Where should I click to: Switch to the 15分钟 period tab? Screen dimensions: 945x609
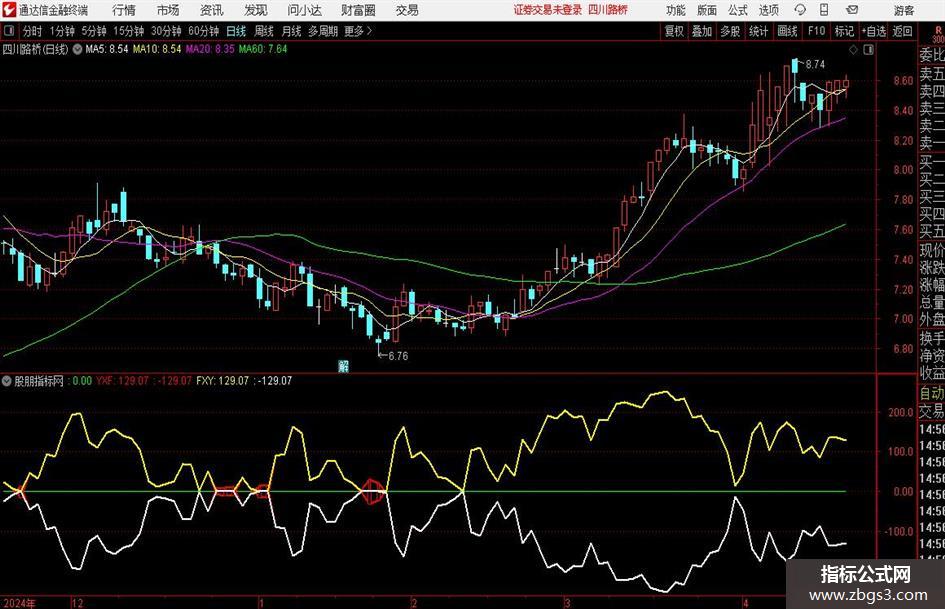coord(128,31)
